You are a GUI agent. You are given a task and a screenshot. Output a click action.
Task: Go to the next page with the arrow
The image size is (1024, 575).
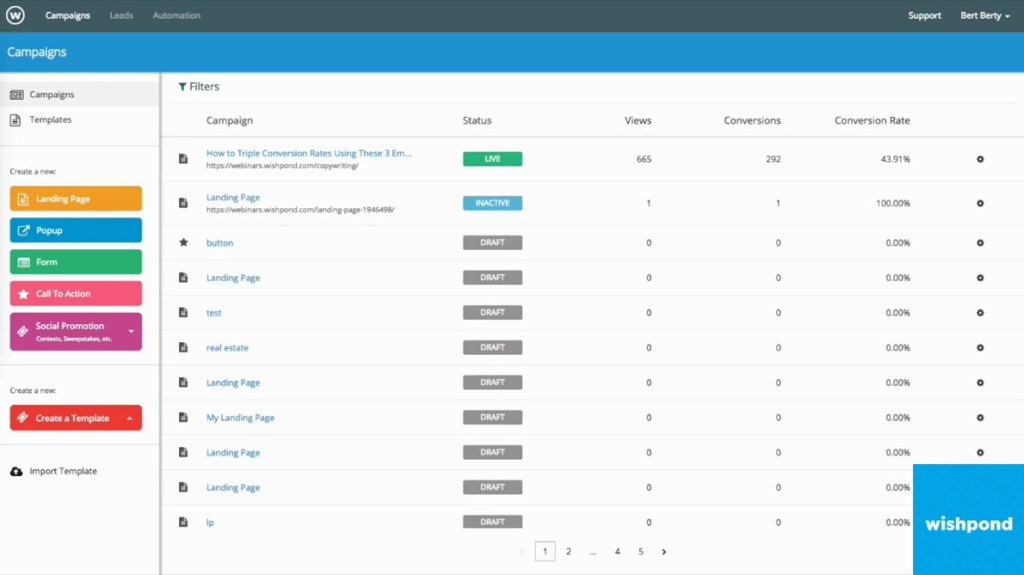(x=664, y=552)
